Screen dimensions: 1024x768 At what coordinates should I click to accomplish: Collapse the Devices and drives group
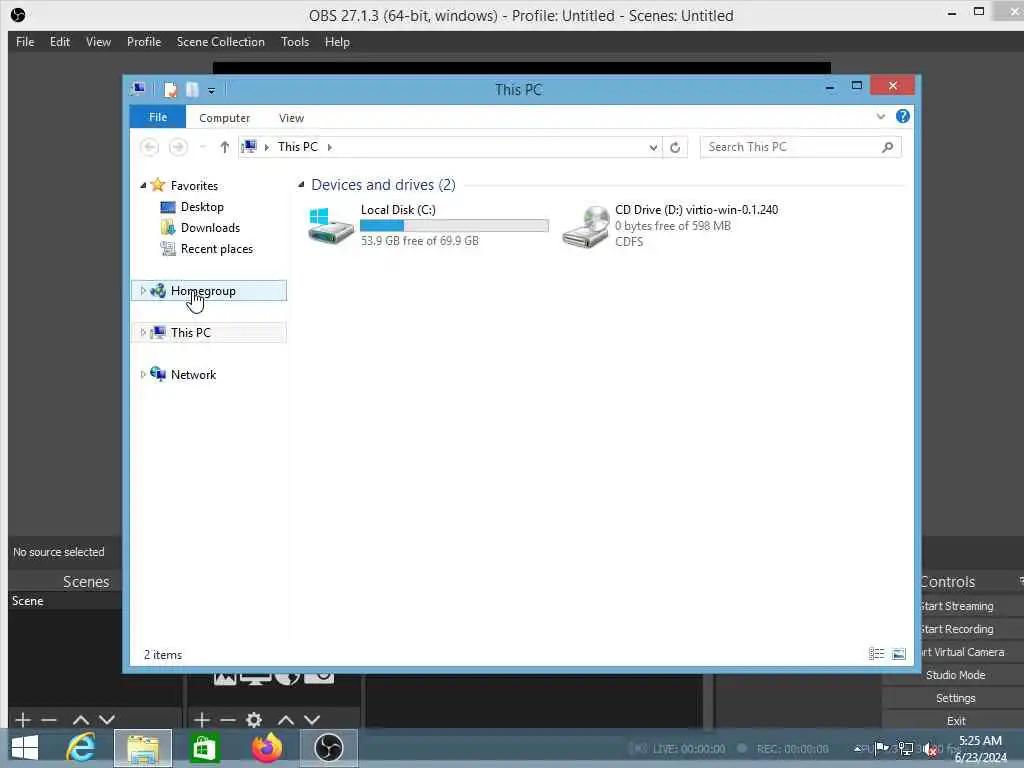click(301, 185)
